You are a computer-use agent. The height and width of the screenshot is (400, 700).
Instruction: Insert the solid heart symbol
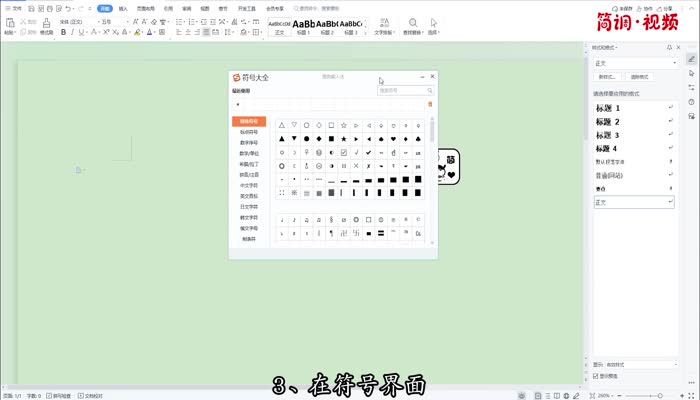click(392, 138)
